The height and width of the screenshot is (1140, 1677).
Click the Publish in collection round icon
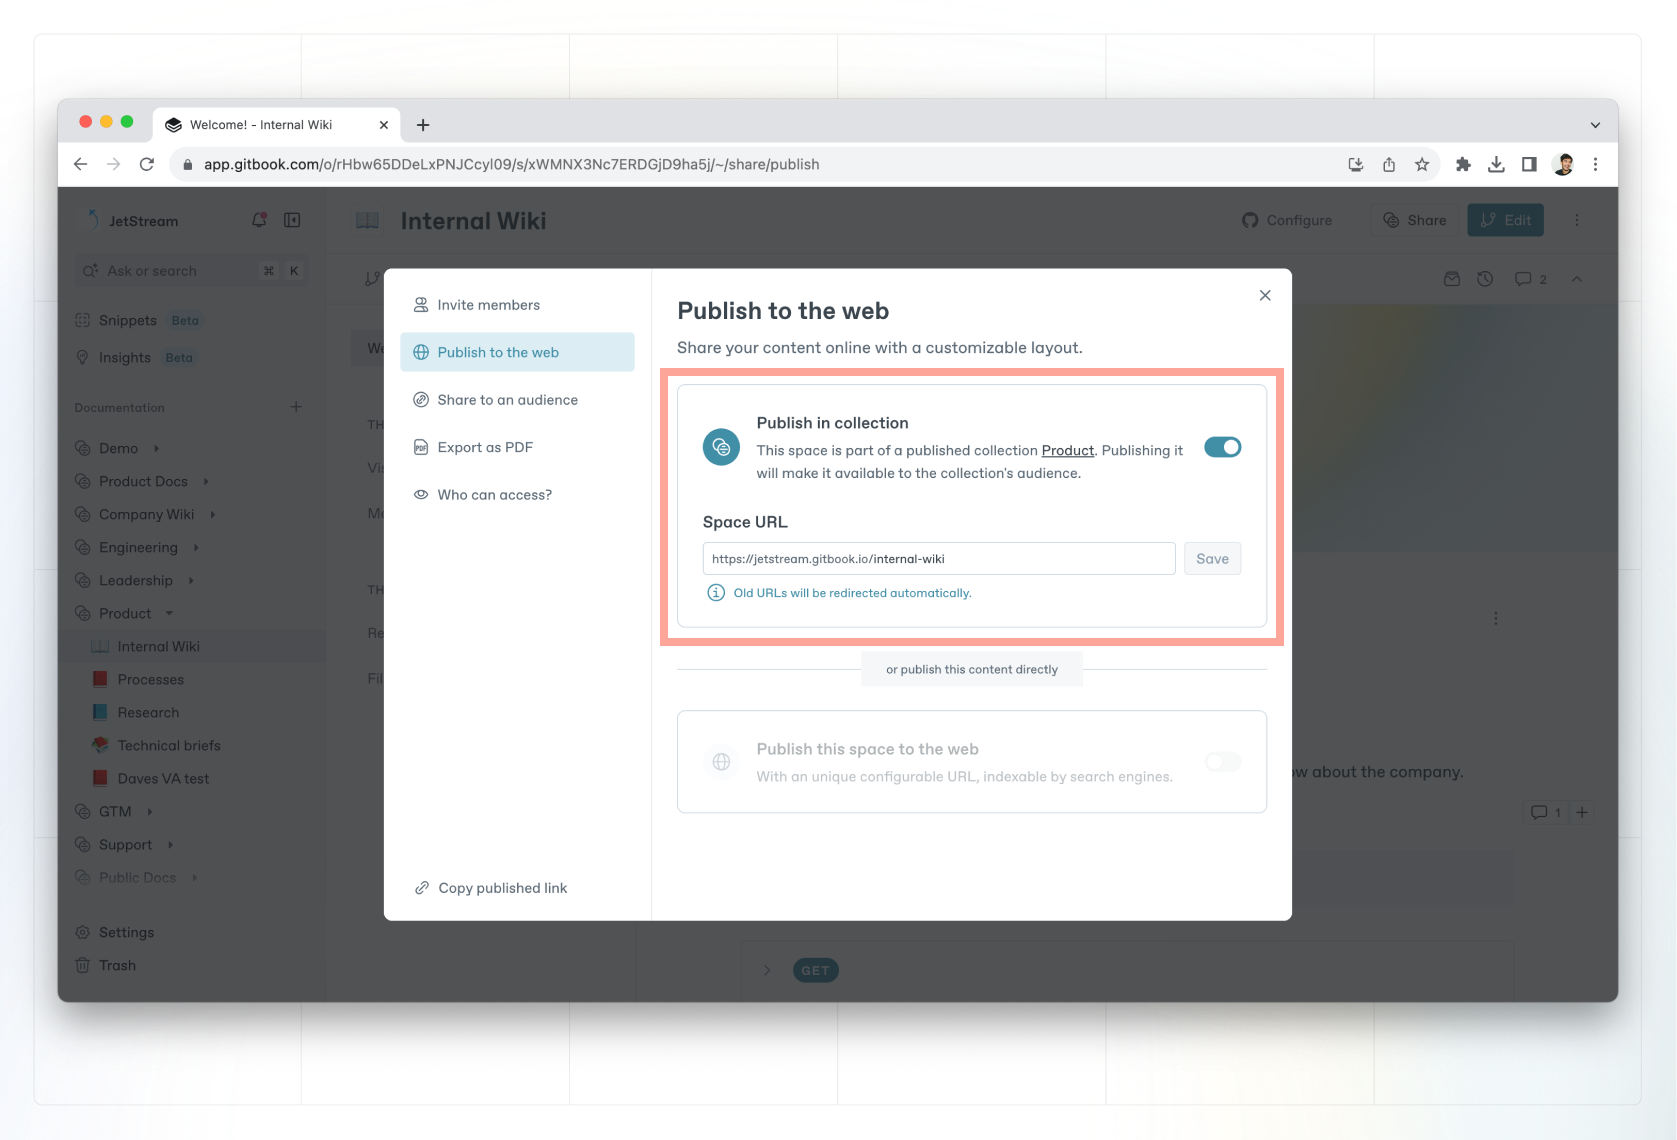721,447
